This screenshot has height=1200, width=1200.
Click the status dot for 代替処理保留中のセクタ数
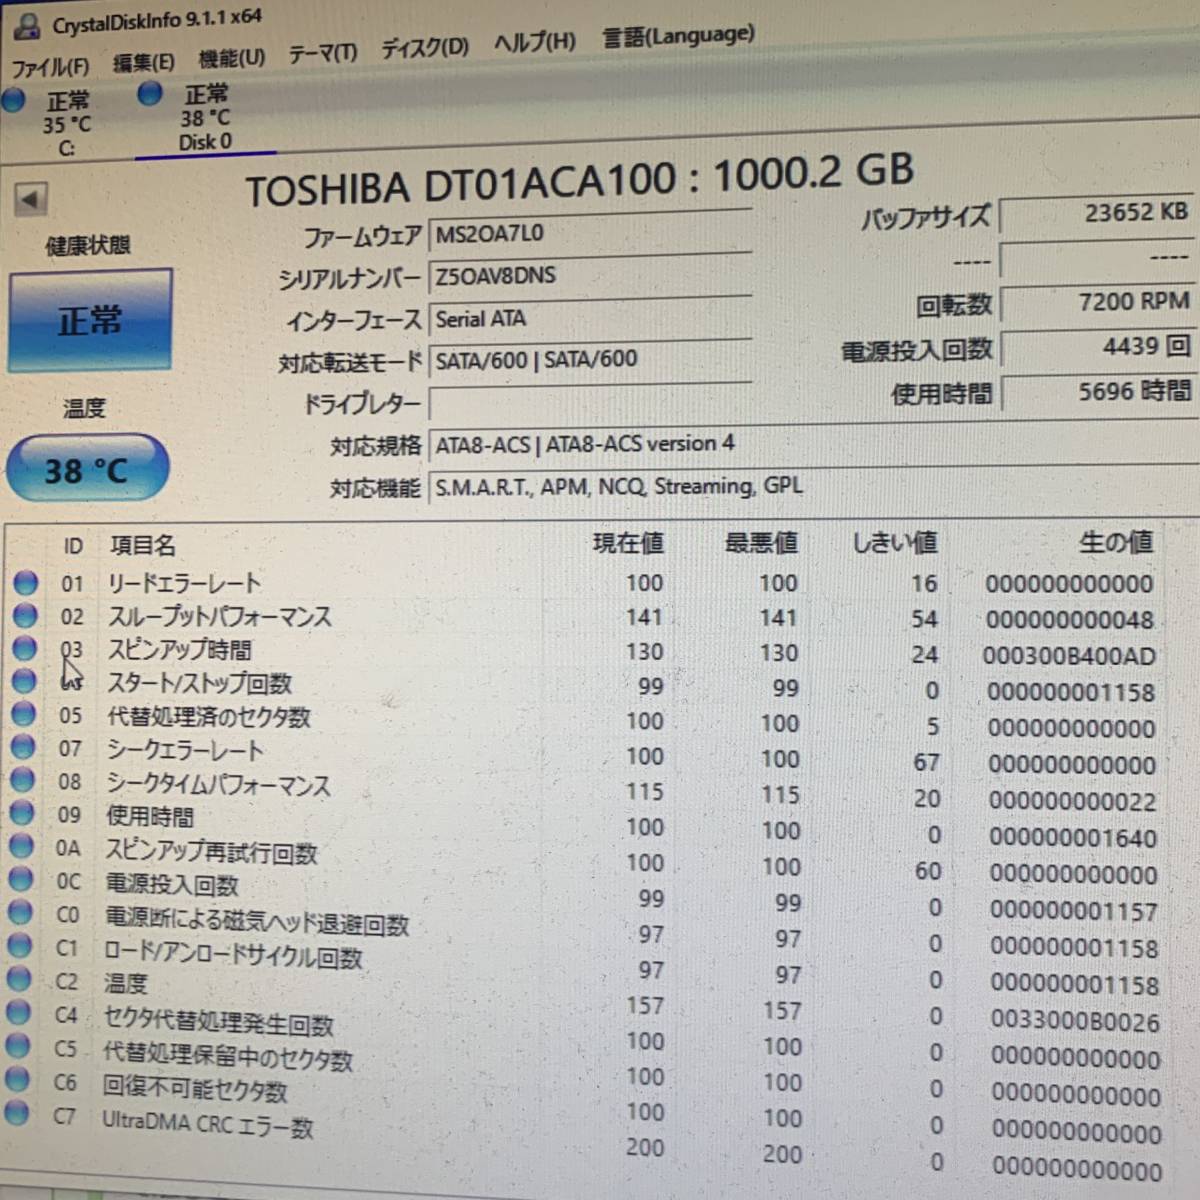(x=18, y=1045)
